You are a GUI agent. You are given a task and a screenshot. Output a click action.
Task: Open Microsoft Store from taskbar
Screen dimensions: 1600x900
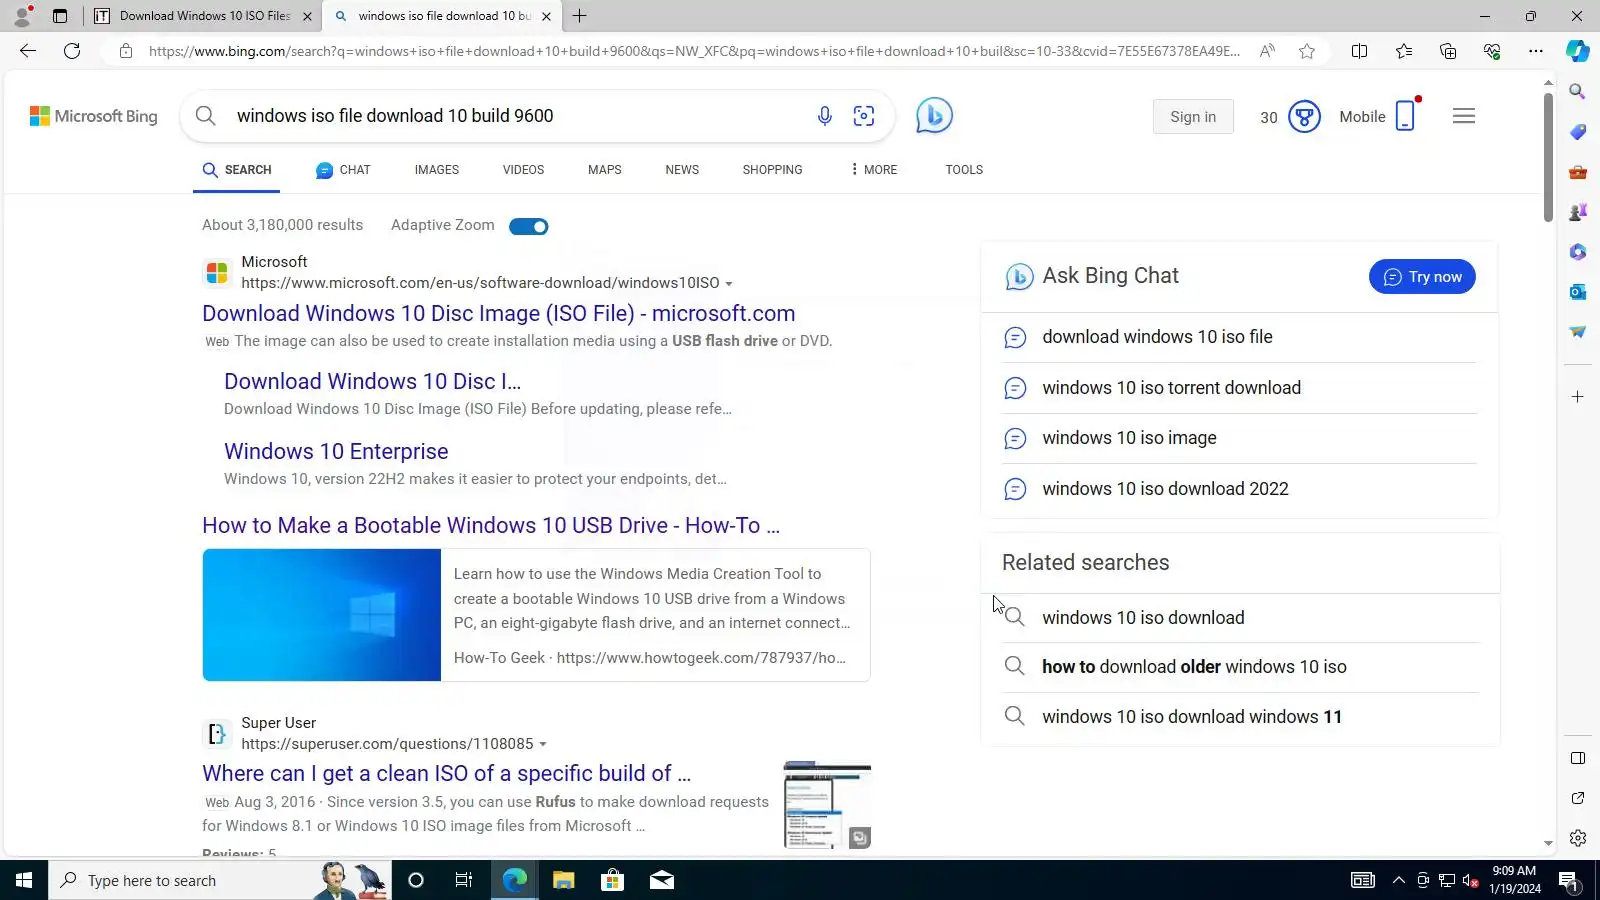click(x=612, y=880)
